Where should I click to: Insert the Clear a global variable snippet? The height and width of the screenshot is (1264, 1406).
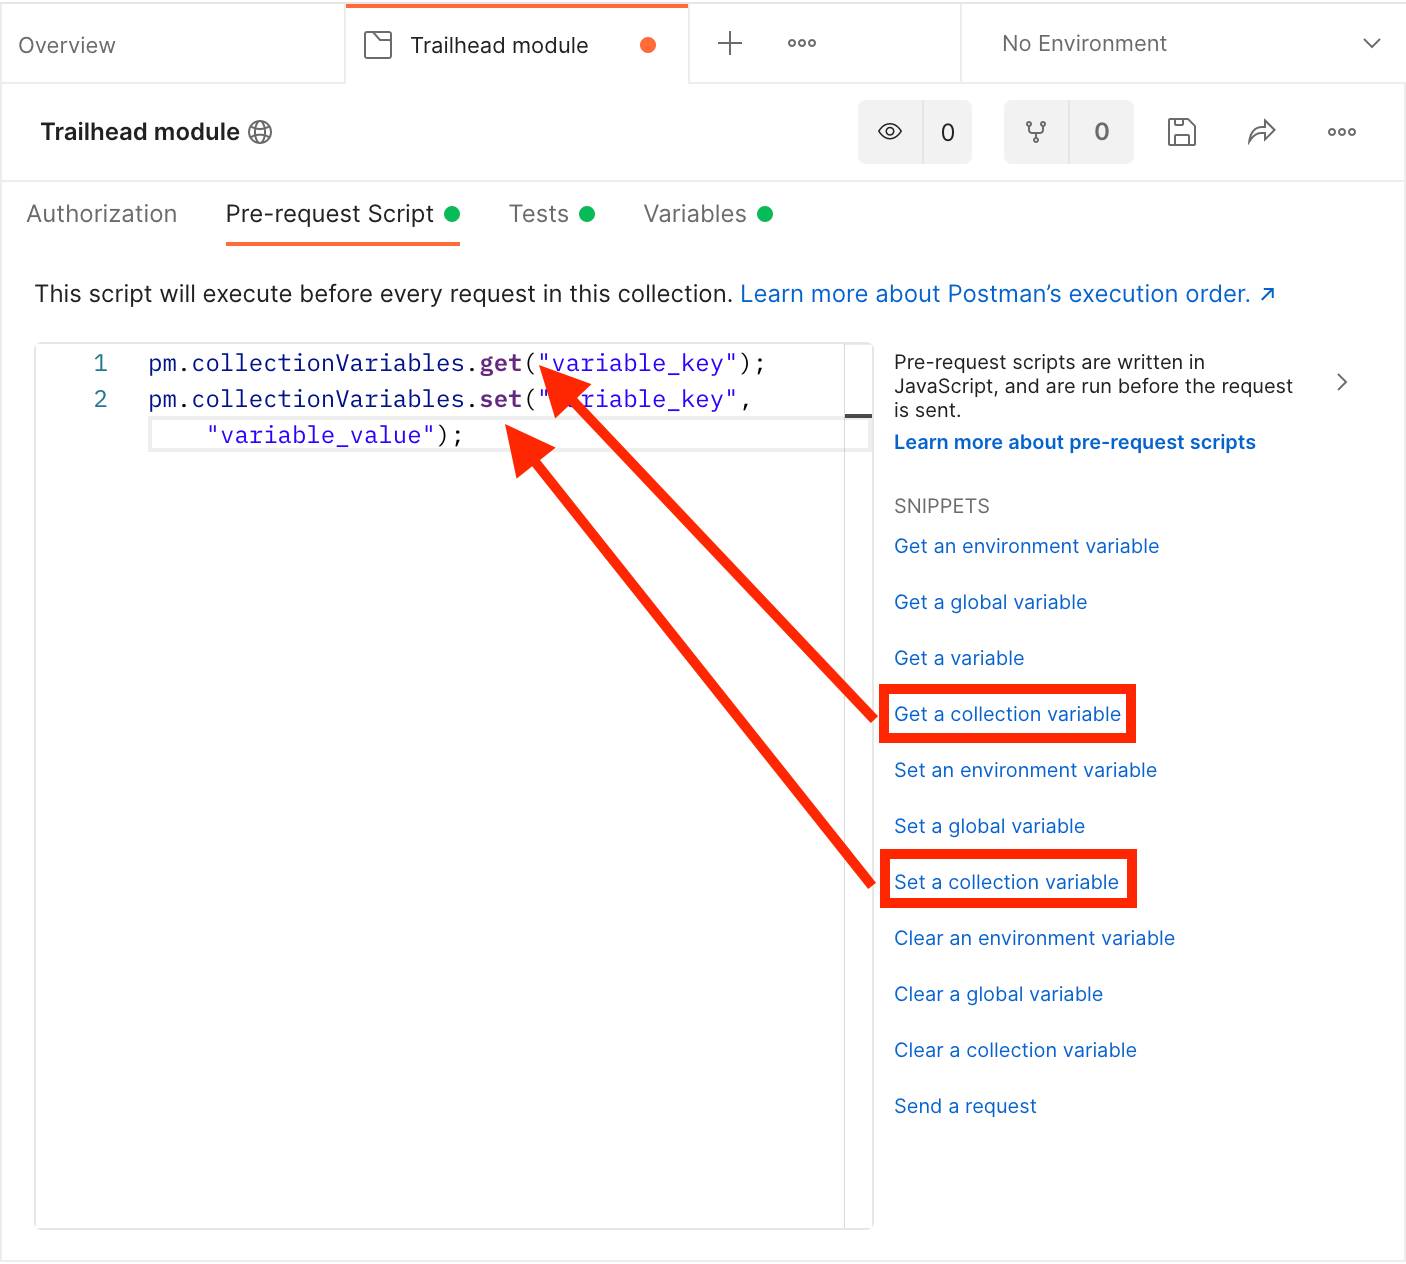pos(998,993)
